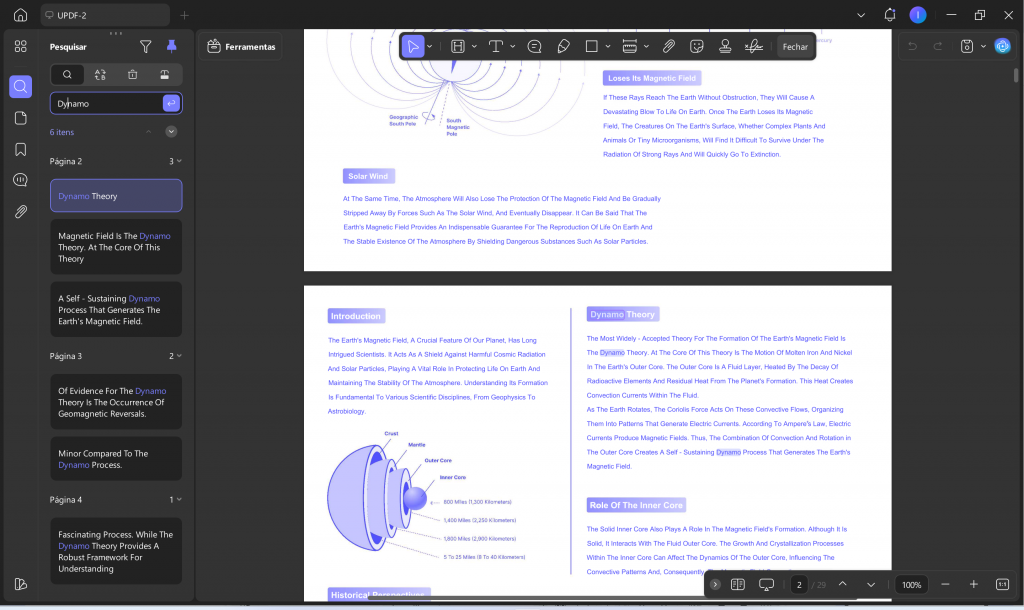
Task: Open result 'A Self - Sustaining Dynamo Process'
Action: click(116, 310)
